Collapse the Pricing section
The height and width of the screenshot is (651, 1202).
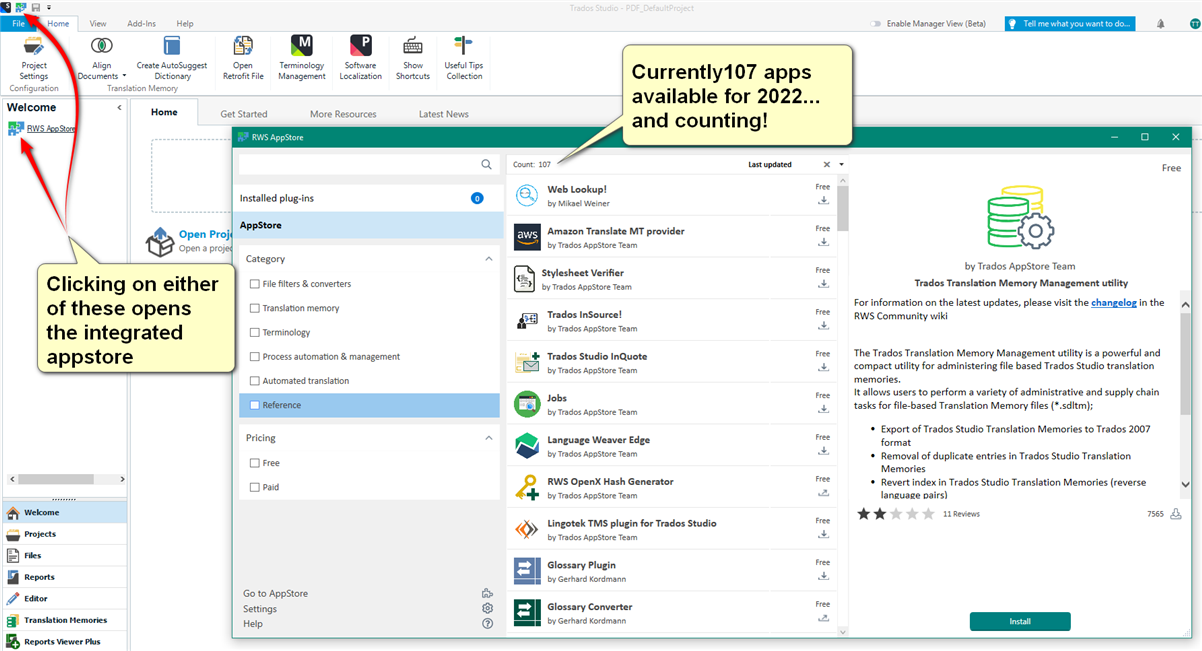(x=489, y=438)
